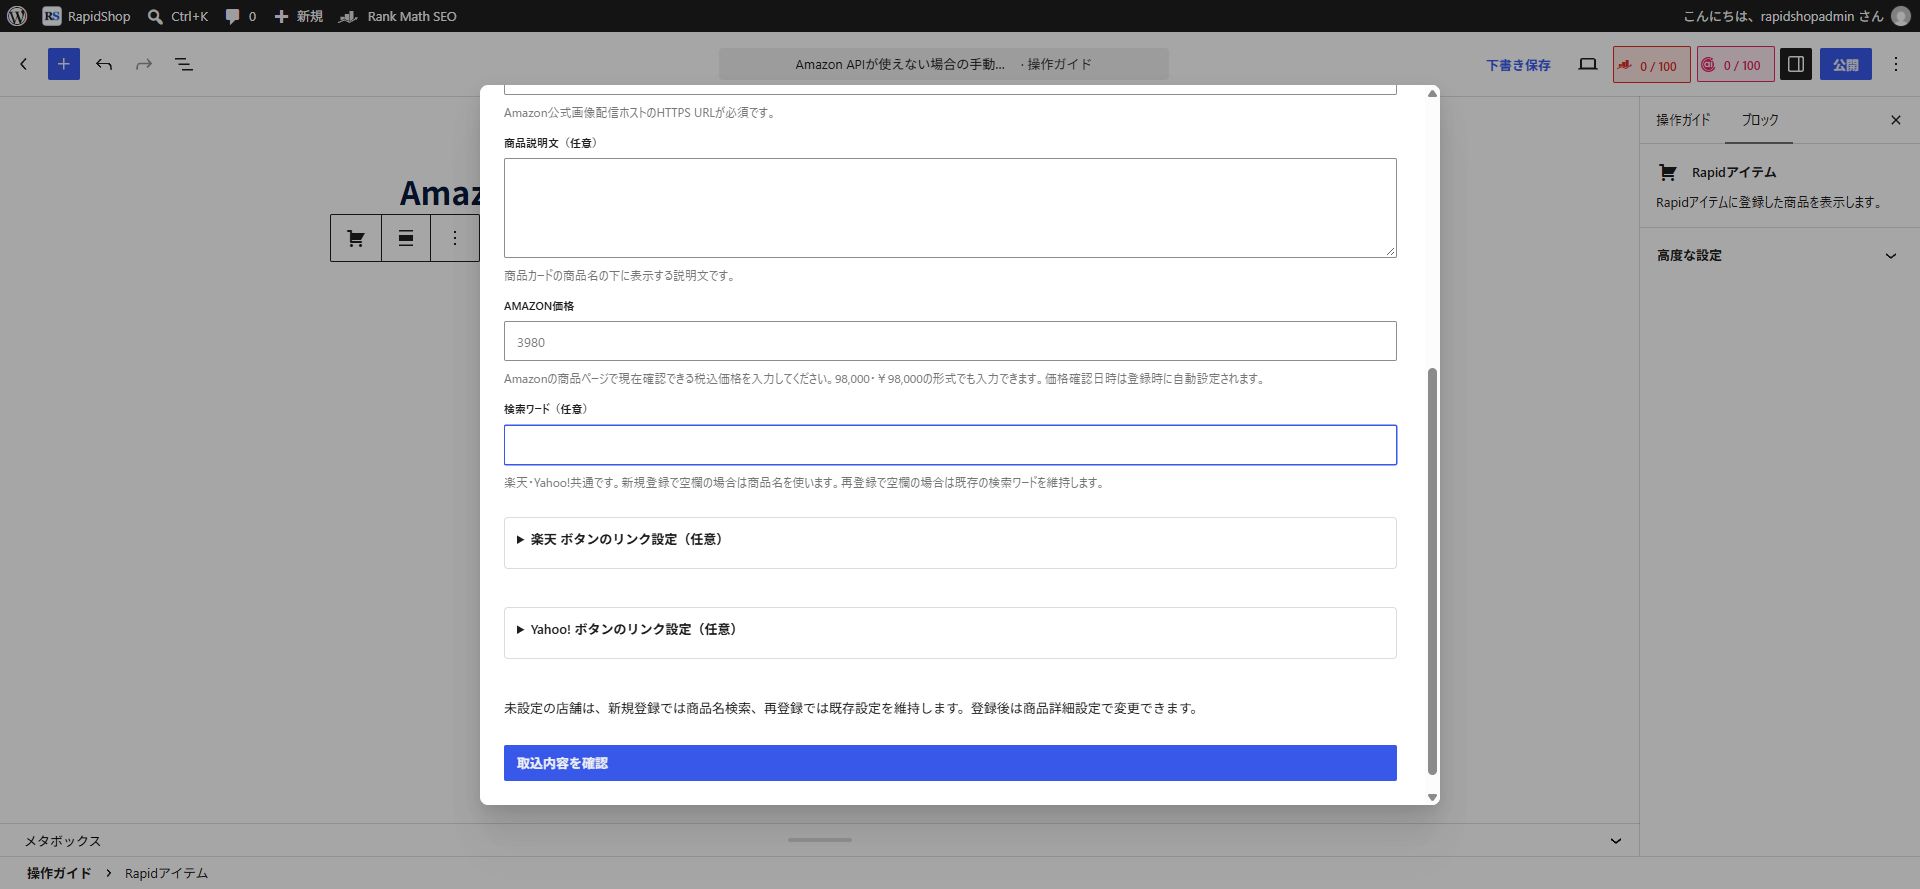
Task: Toggle the settings sidebar panel
Action: coord(1796,64)
